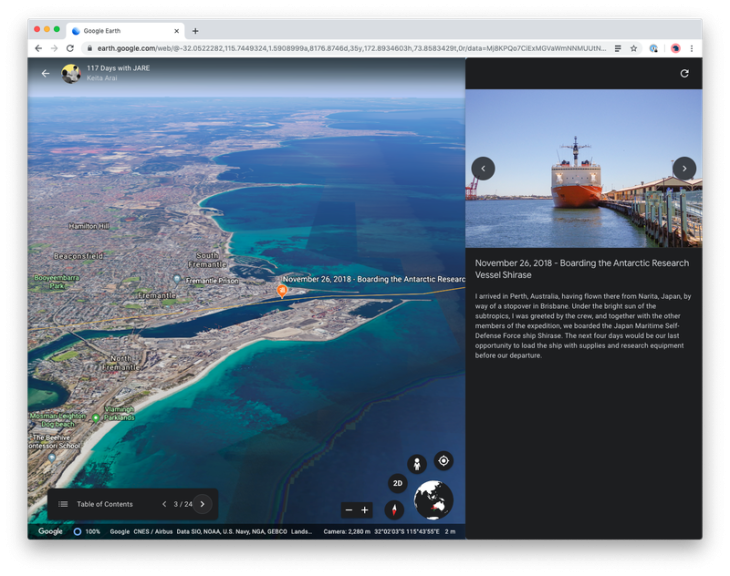Open the Chrome three-dot menu
The width and height of the screenshot is (730, 576).
point(692,48)
